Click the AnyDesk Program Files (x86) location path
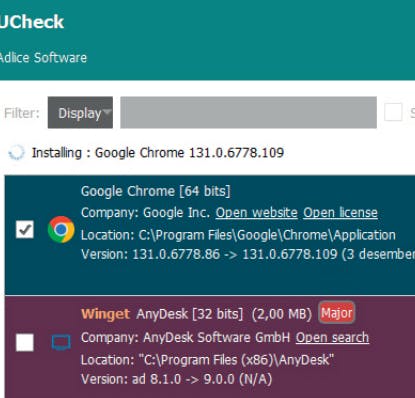Image resolution: width=415 pixels, height=398 pixels. tap(207, 360)
